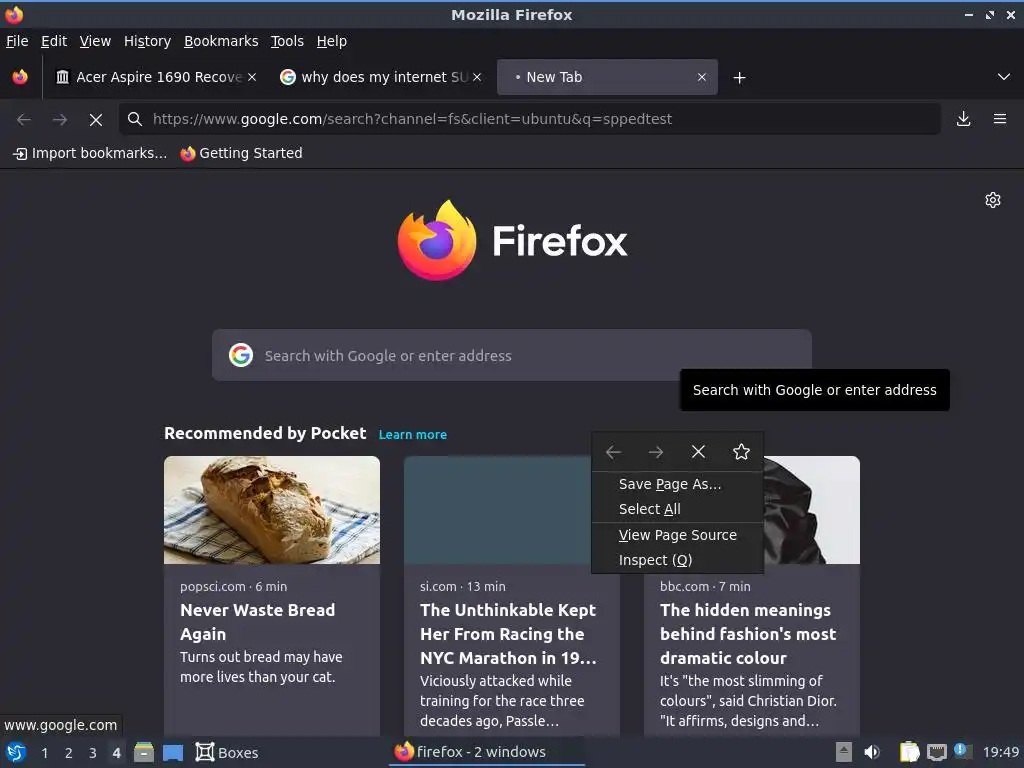This screenshot has height=768, width=1024.
Task: Open file manager from panel
Action: 144,752
